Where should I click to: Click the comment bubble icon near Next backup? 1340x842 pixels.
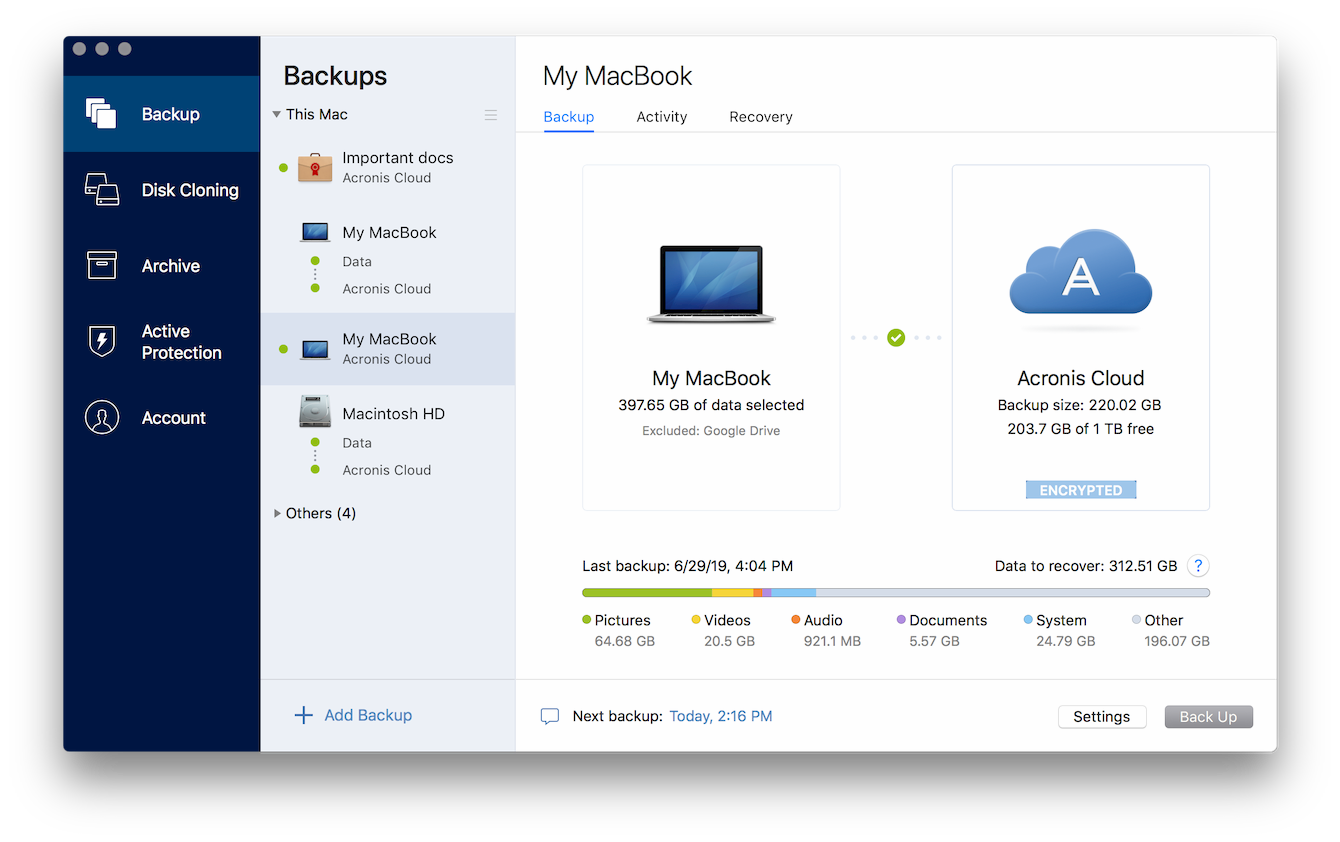tap(550, 717)
